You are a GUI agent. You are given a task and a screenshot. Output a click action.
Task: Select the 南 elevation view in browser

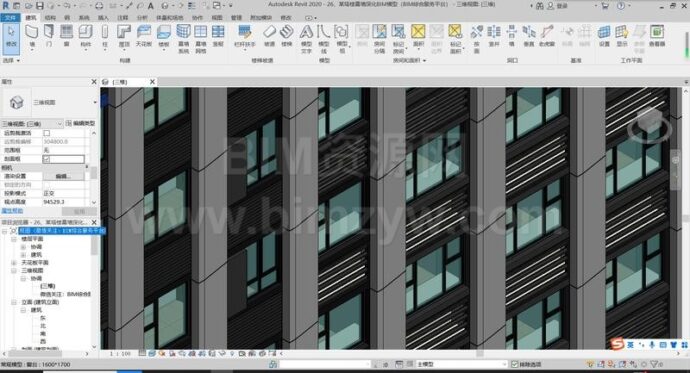pyautogui.click(x=43, y=334)
